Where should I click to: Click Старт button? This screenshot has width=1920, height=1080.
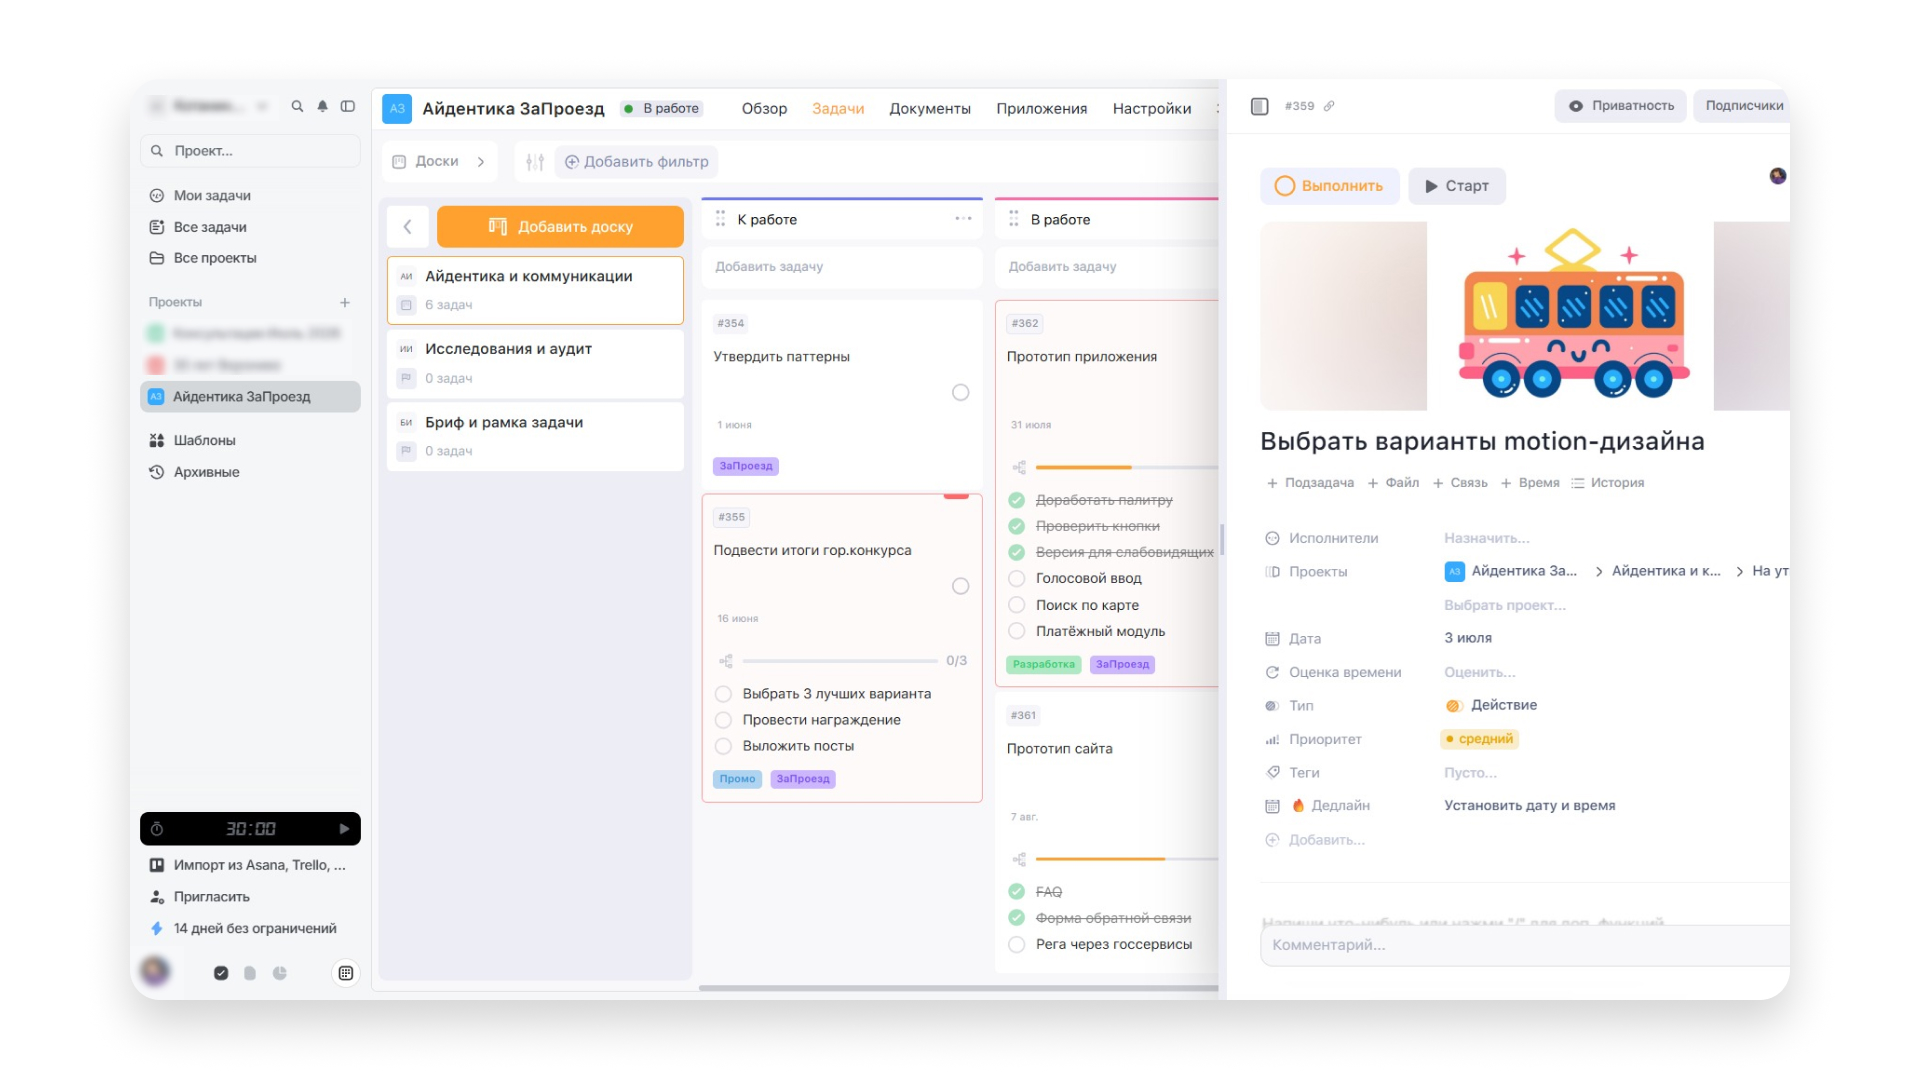1457,186
